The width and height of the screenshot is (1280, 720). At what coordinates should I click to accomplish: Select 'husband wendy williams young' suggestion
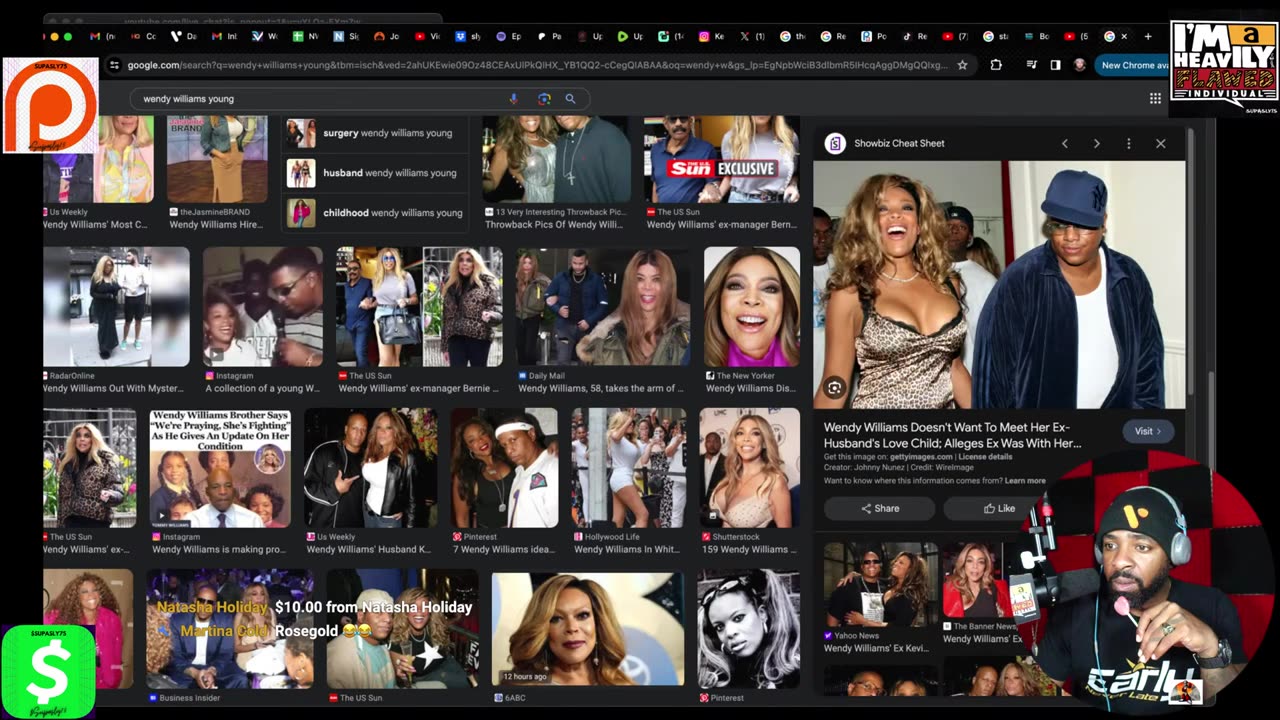pos(375,173)
